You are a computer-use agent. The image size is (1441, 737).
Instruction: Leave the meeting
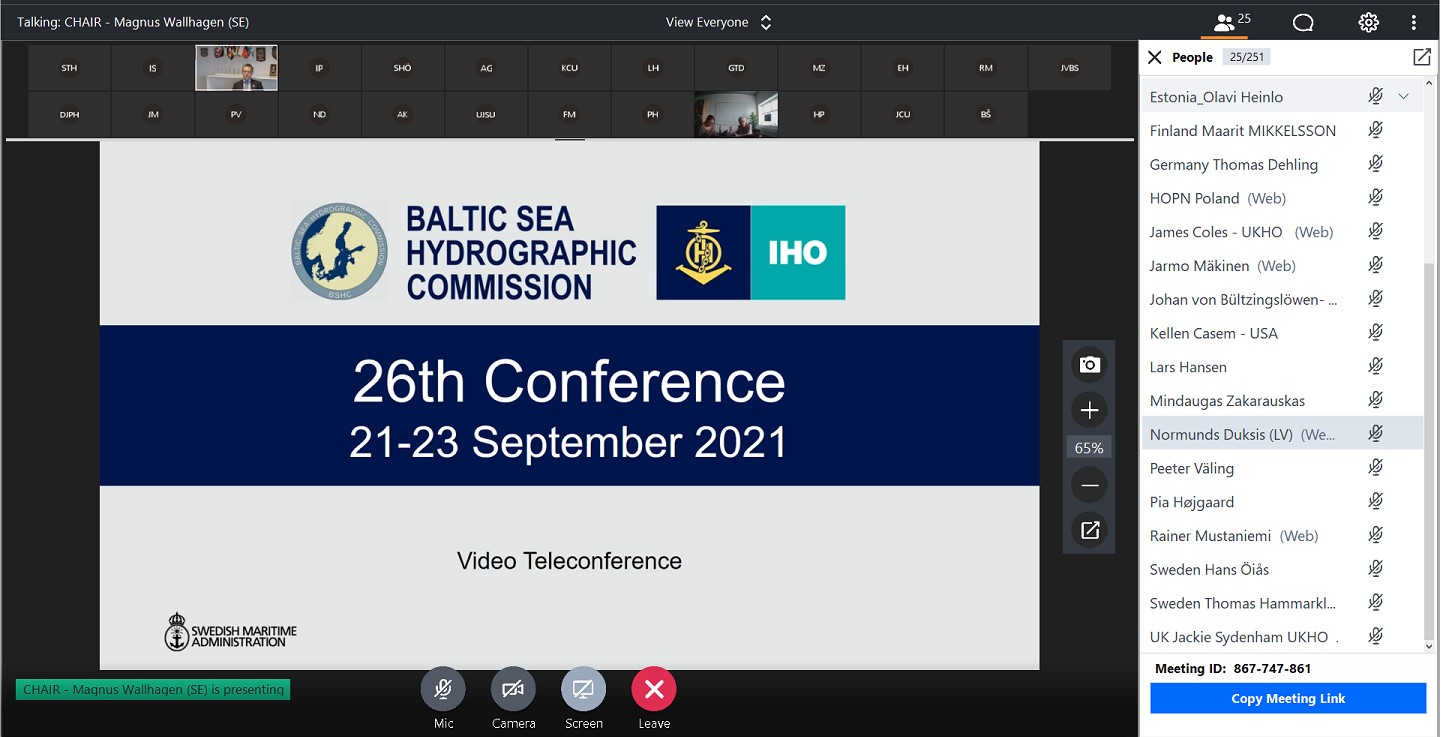[654, 689]
